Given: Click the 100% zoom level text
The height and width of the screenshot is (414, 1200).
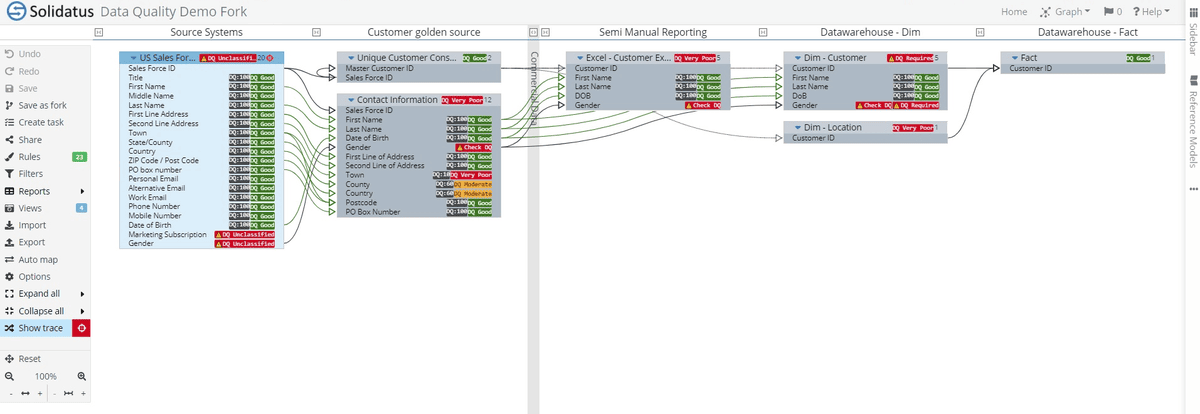Looking at the screenshot, I should point(46,376).
